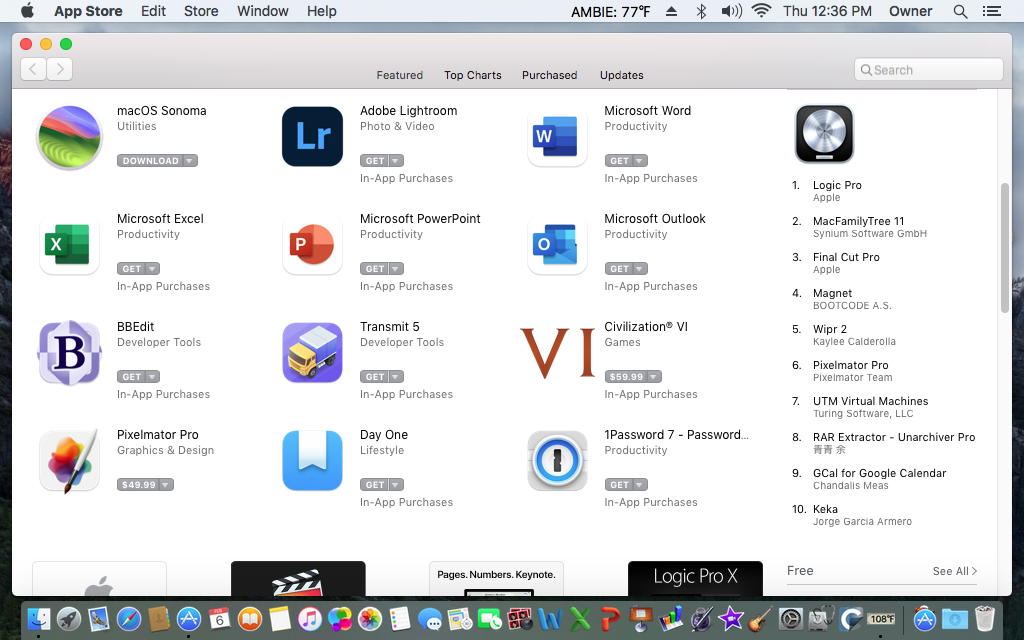This screenshot has width=1024, height=640.
Task: Switch to the Purchased tab
Action: pyautogui.click(x=549, y=75)
